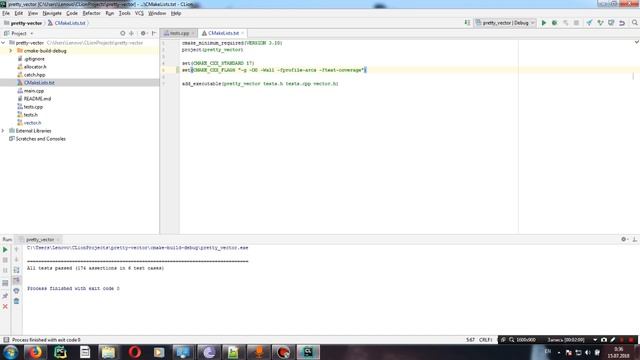
Task: Close the tests.cpp editor tab
Action: (193, 33)
